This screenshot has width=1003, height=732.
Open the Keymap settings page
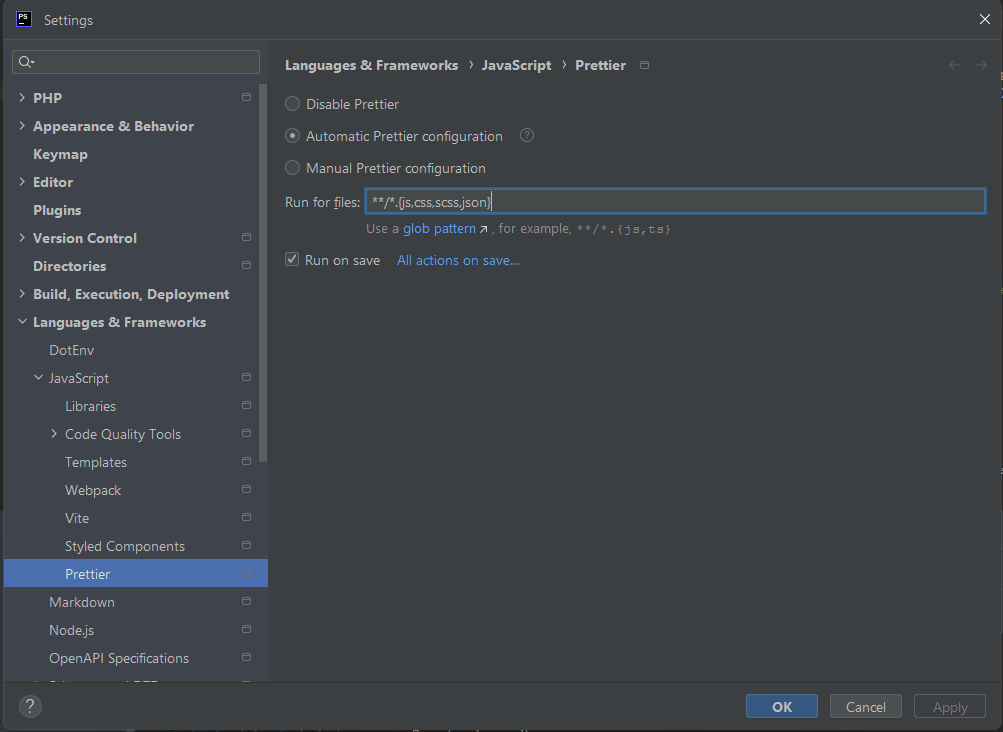tap(60, 154)
